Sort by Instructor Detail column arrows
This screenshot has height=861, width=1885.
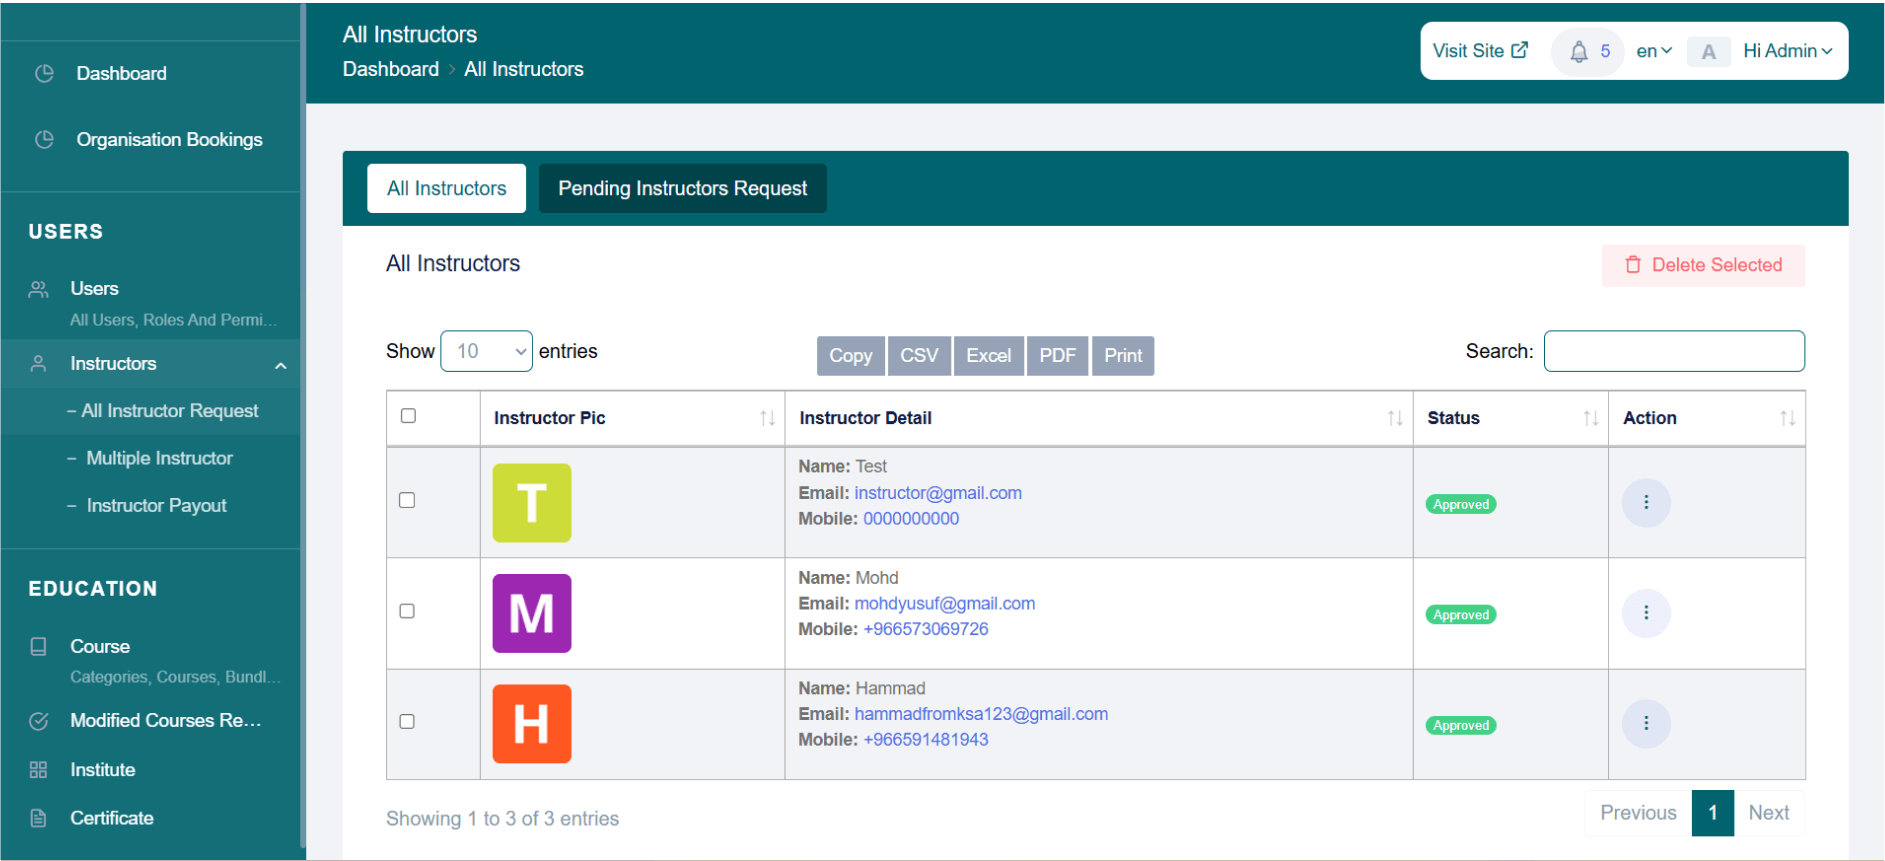click(x=1395, y=418)
